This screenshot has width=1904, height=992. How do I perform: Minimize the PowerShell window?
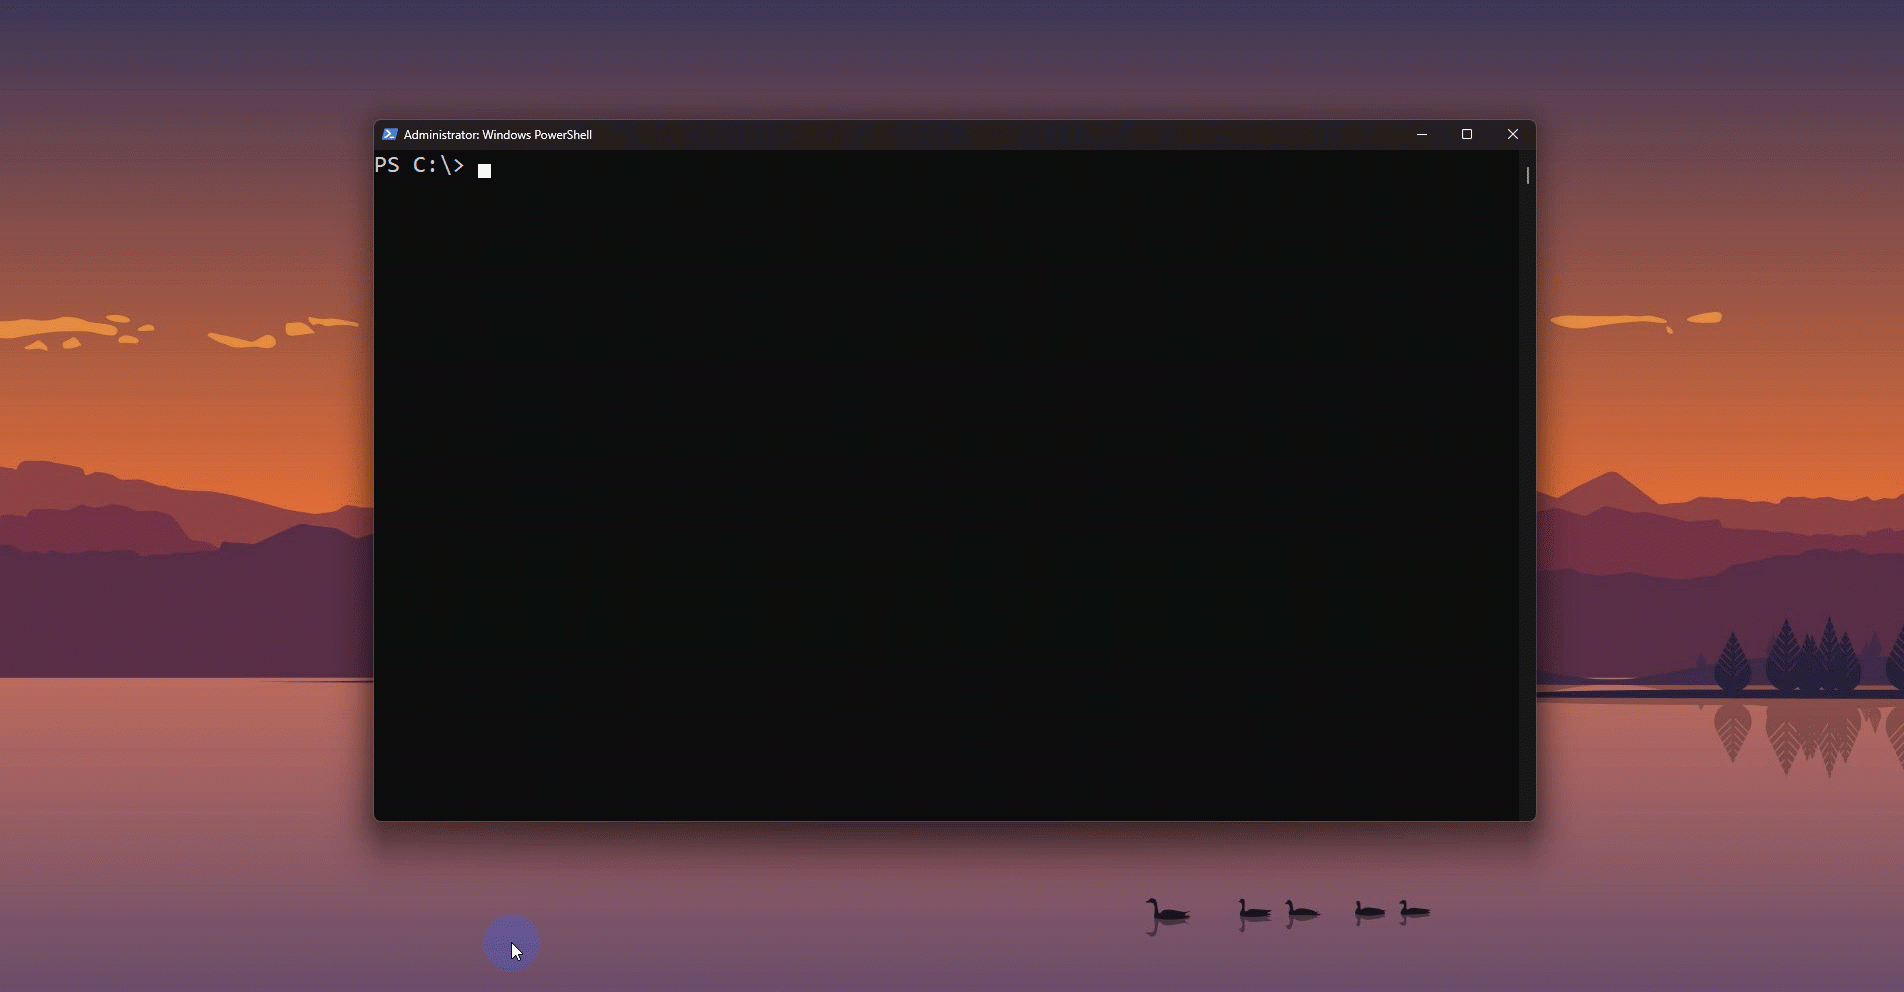coord(1421,134)
